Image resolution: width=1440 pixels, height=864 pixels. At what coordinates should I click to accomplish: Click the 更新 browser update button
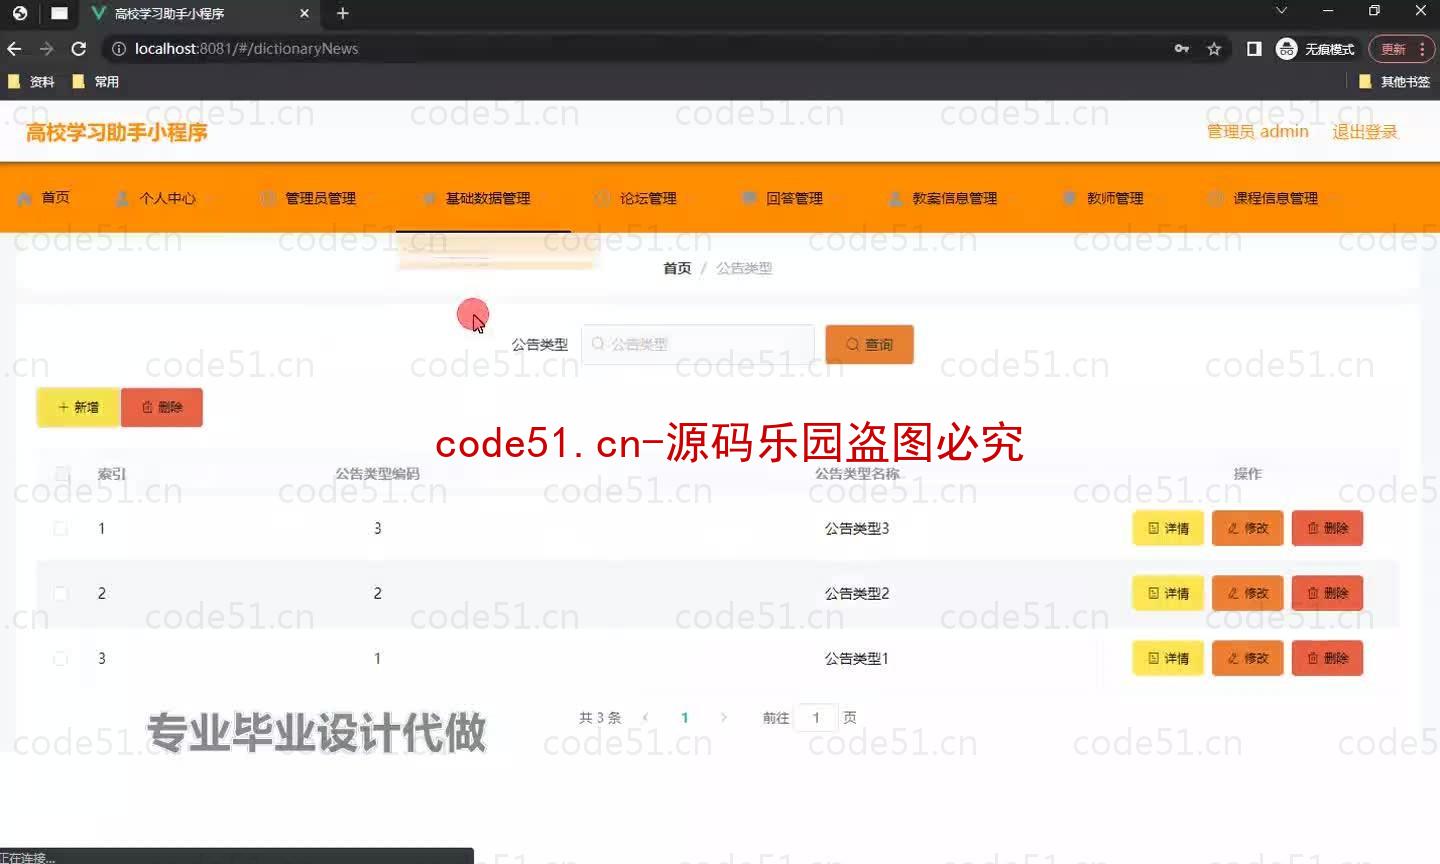pyautogui.click(x=1393, y=48)
